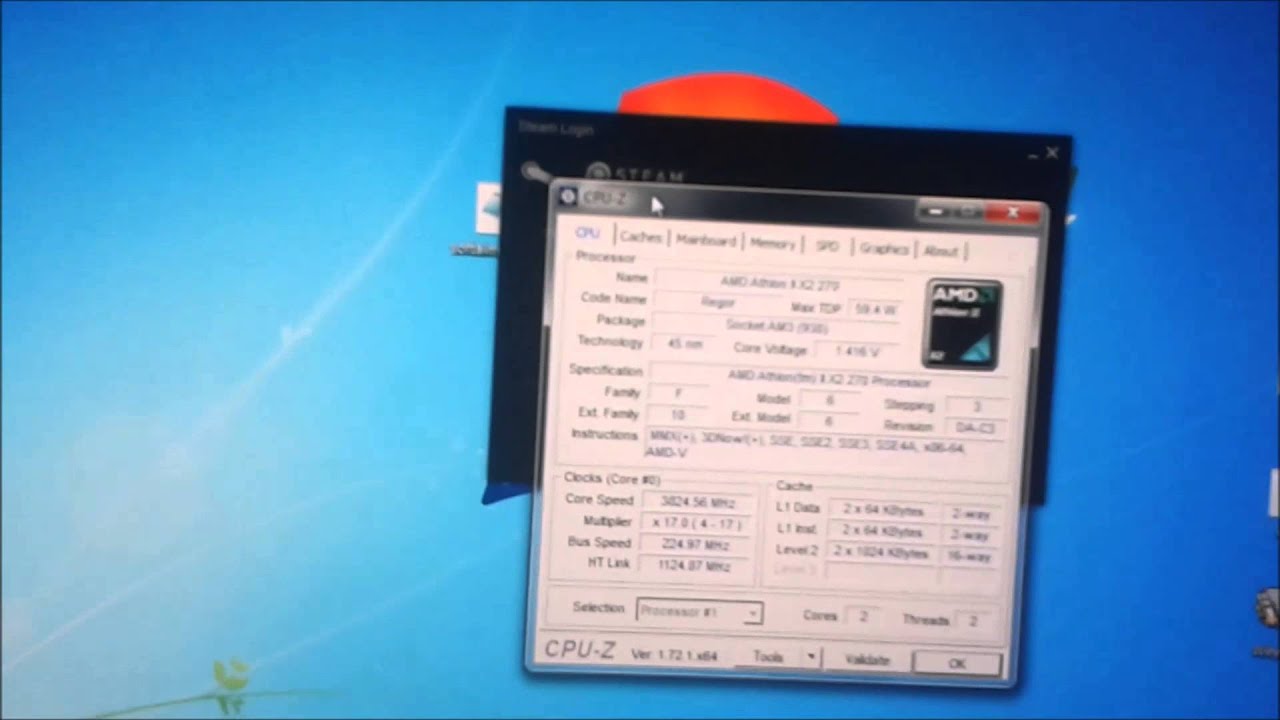Open the Tools dropdown arrow
The image size is (1280, 720).
tap(812, 657)
